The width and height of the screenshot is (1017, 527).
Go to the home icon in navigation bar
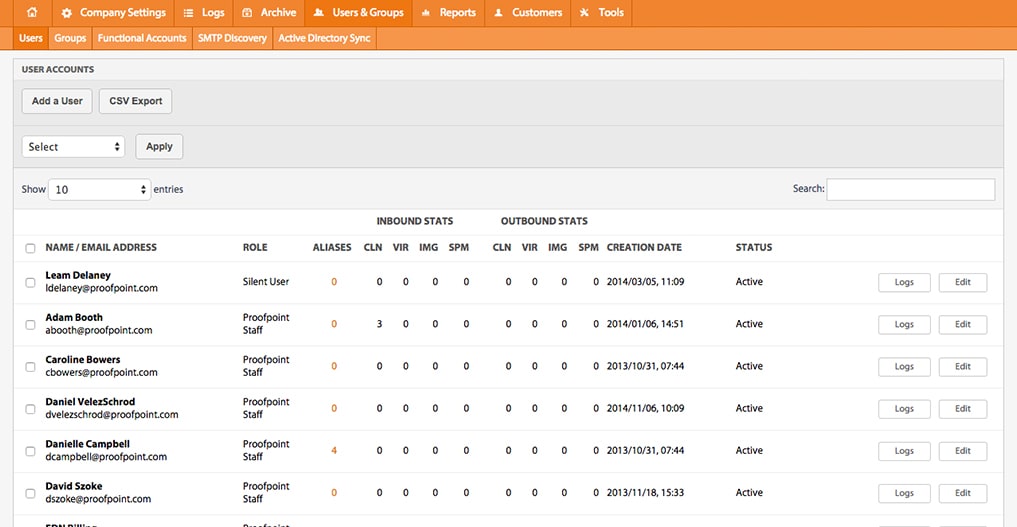click(x=32, y=12)
